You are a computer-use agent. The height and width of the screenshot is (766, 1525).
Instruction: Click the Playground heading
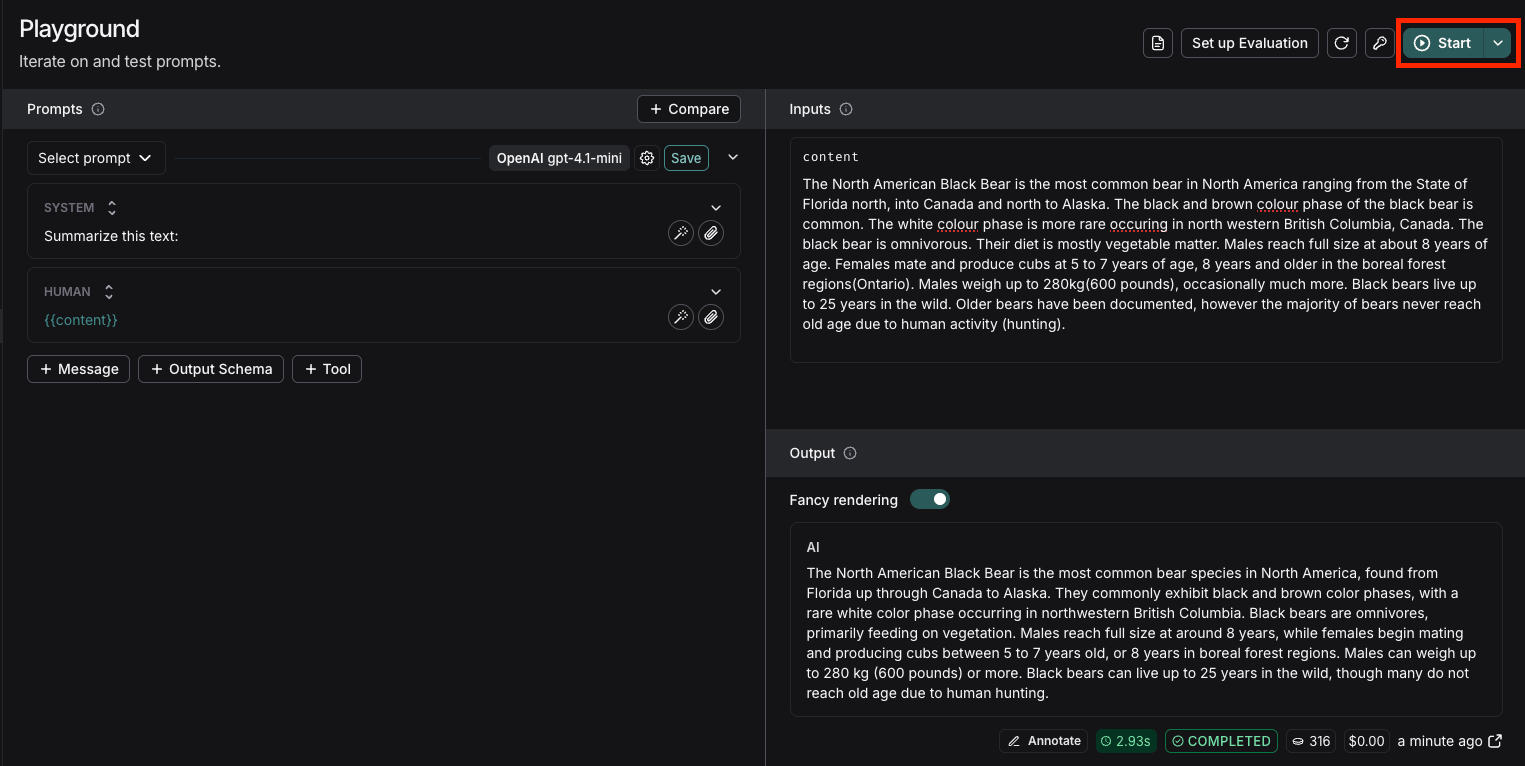point(80,29)
